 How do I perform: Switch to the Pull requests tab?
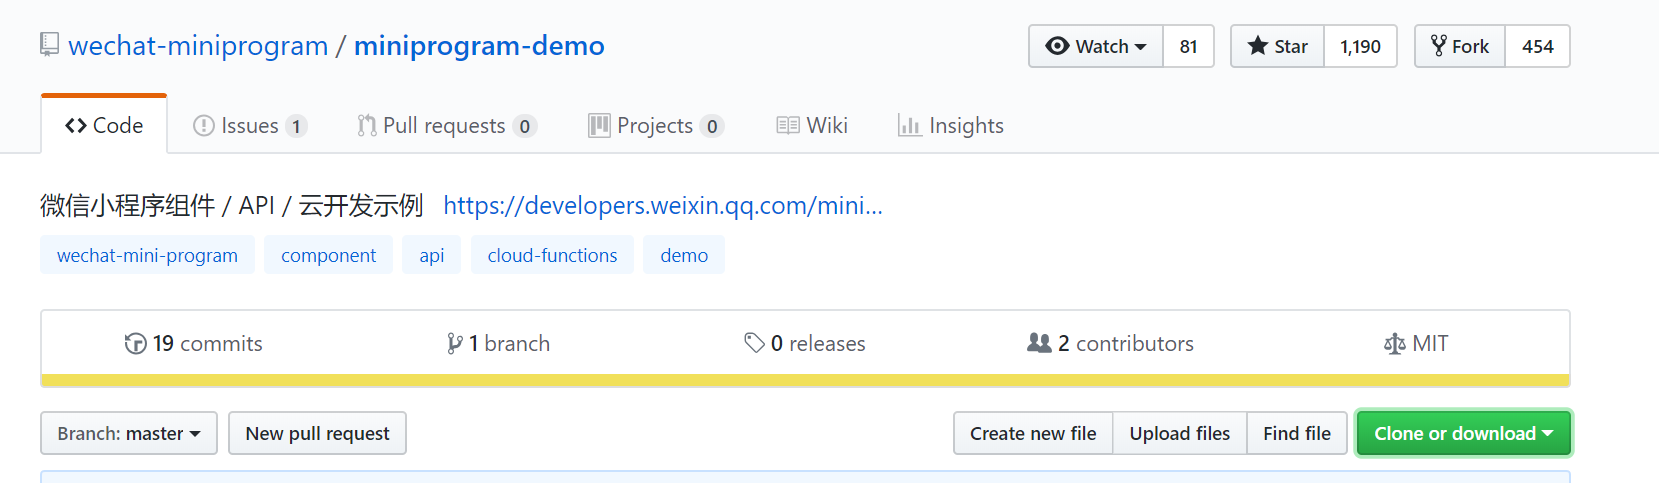447,125
